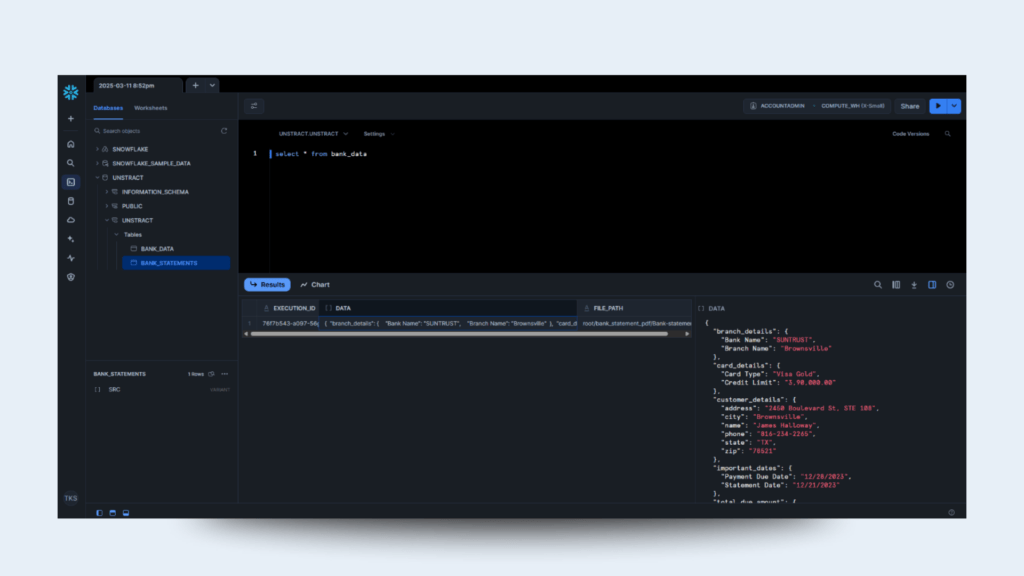Toggle bottom results panel visibility
1024x576 pixels.
coord(113,513)
